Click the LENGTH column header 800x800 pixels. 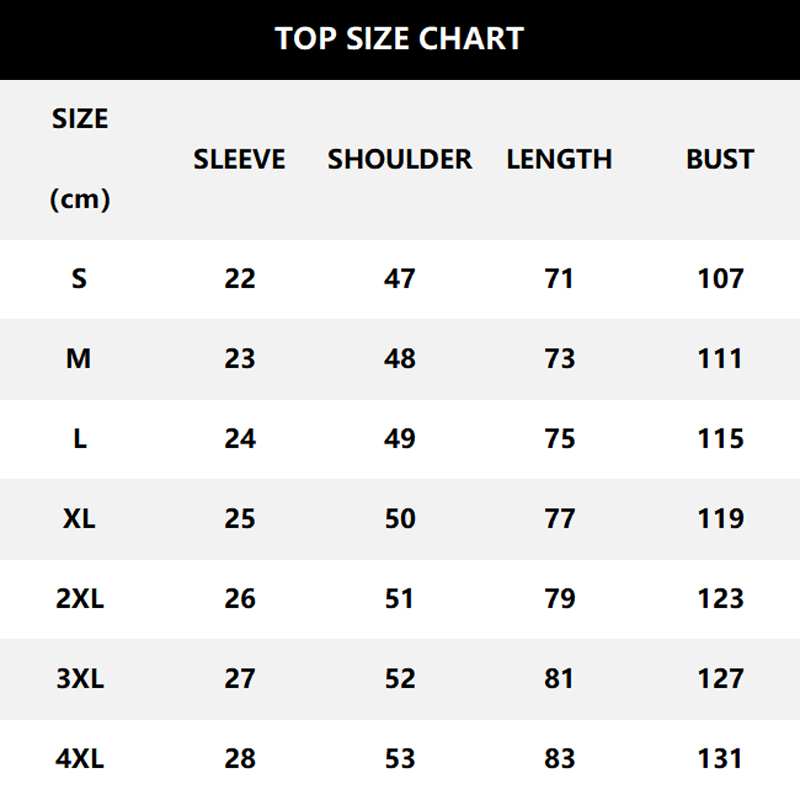point(559,159)
